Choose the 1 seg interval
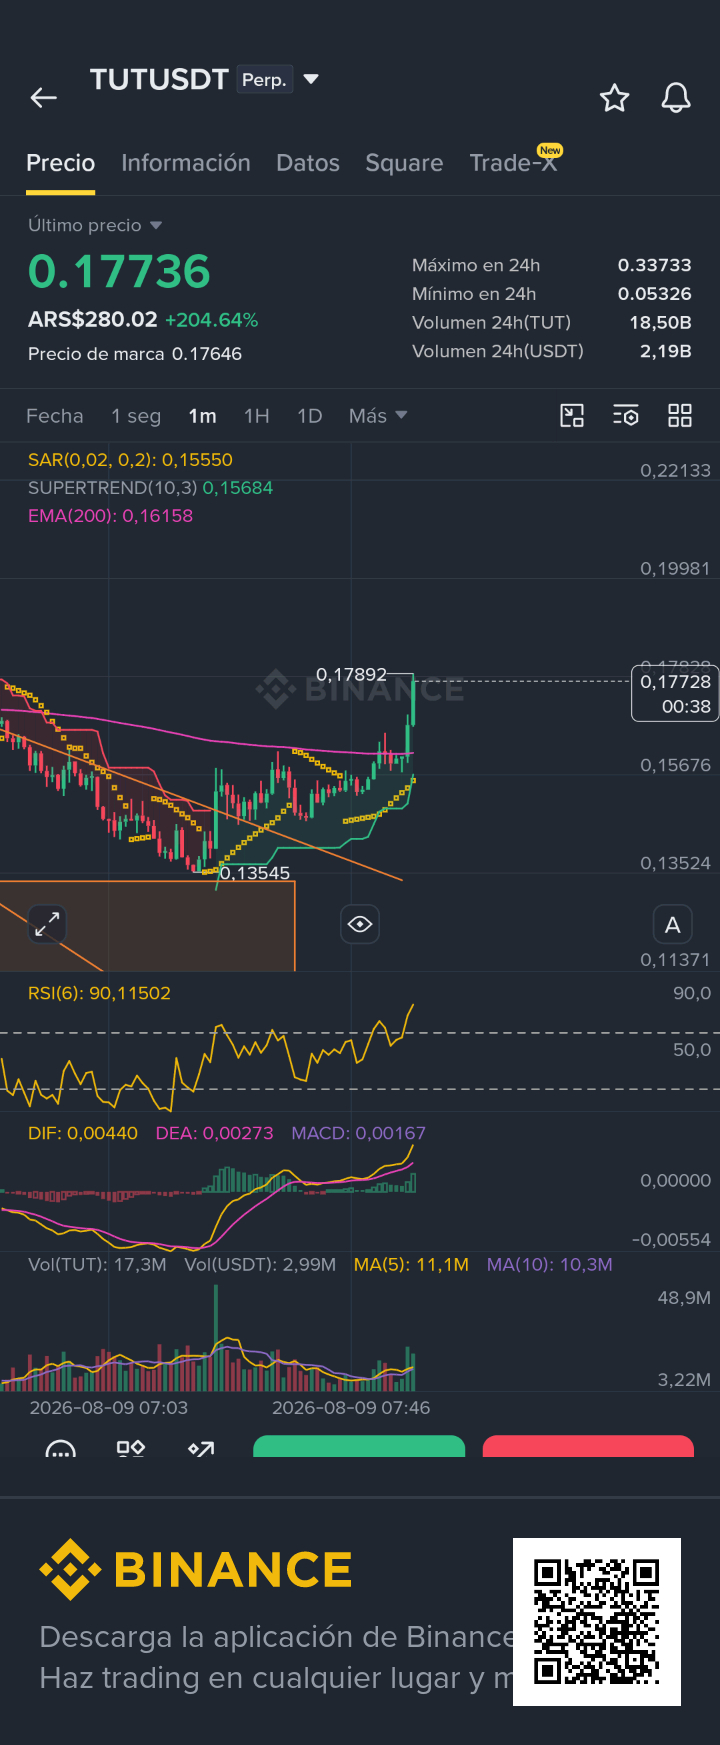 pyautogui.click(x=136, y=416)
